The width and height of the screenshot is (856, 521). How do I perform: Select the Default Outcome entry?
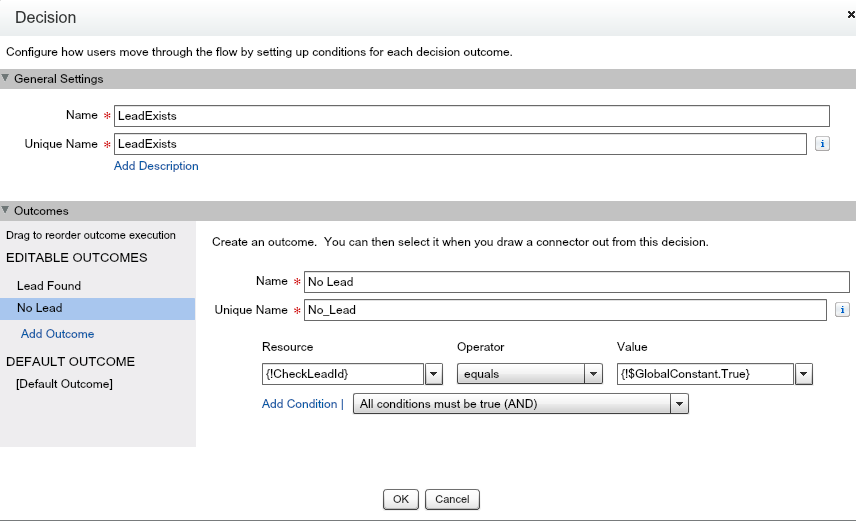tap(64, 384)
